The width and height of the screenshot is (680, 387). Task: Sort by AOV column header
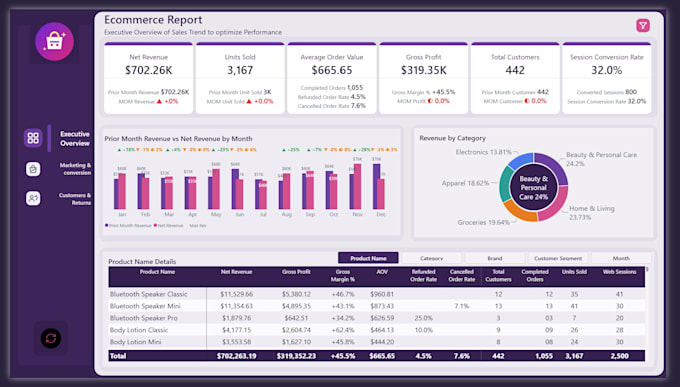coord(382,272)
